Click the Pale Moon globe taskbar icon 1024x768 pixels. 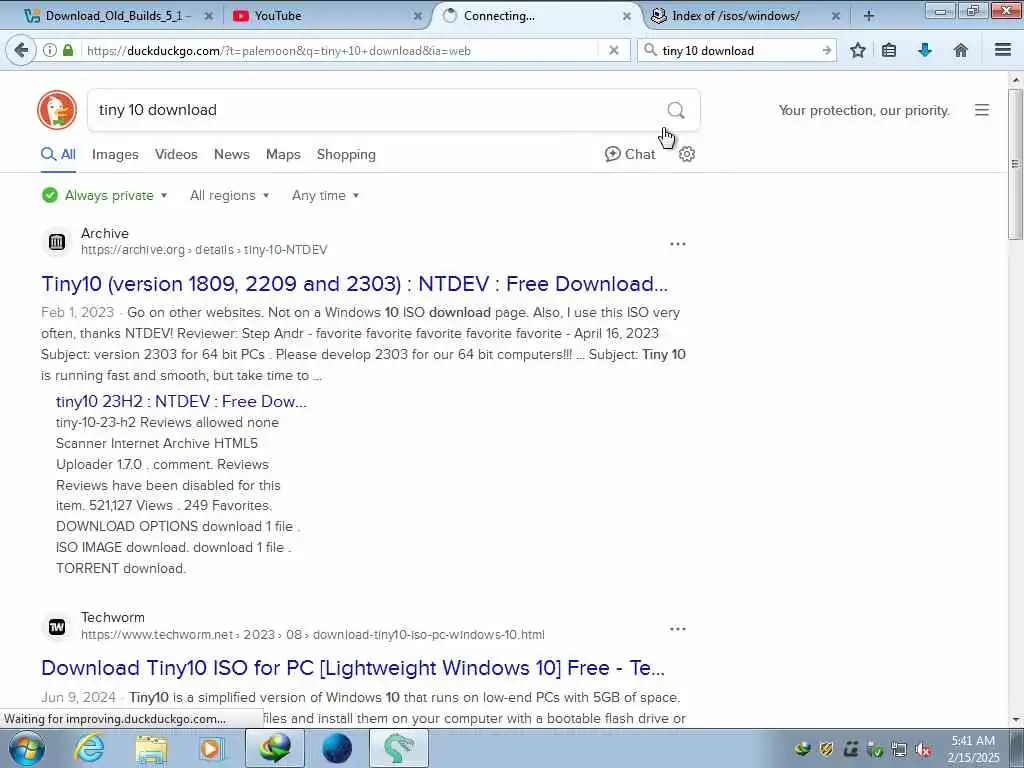(x=337, y=748)
